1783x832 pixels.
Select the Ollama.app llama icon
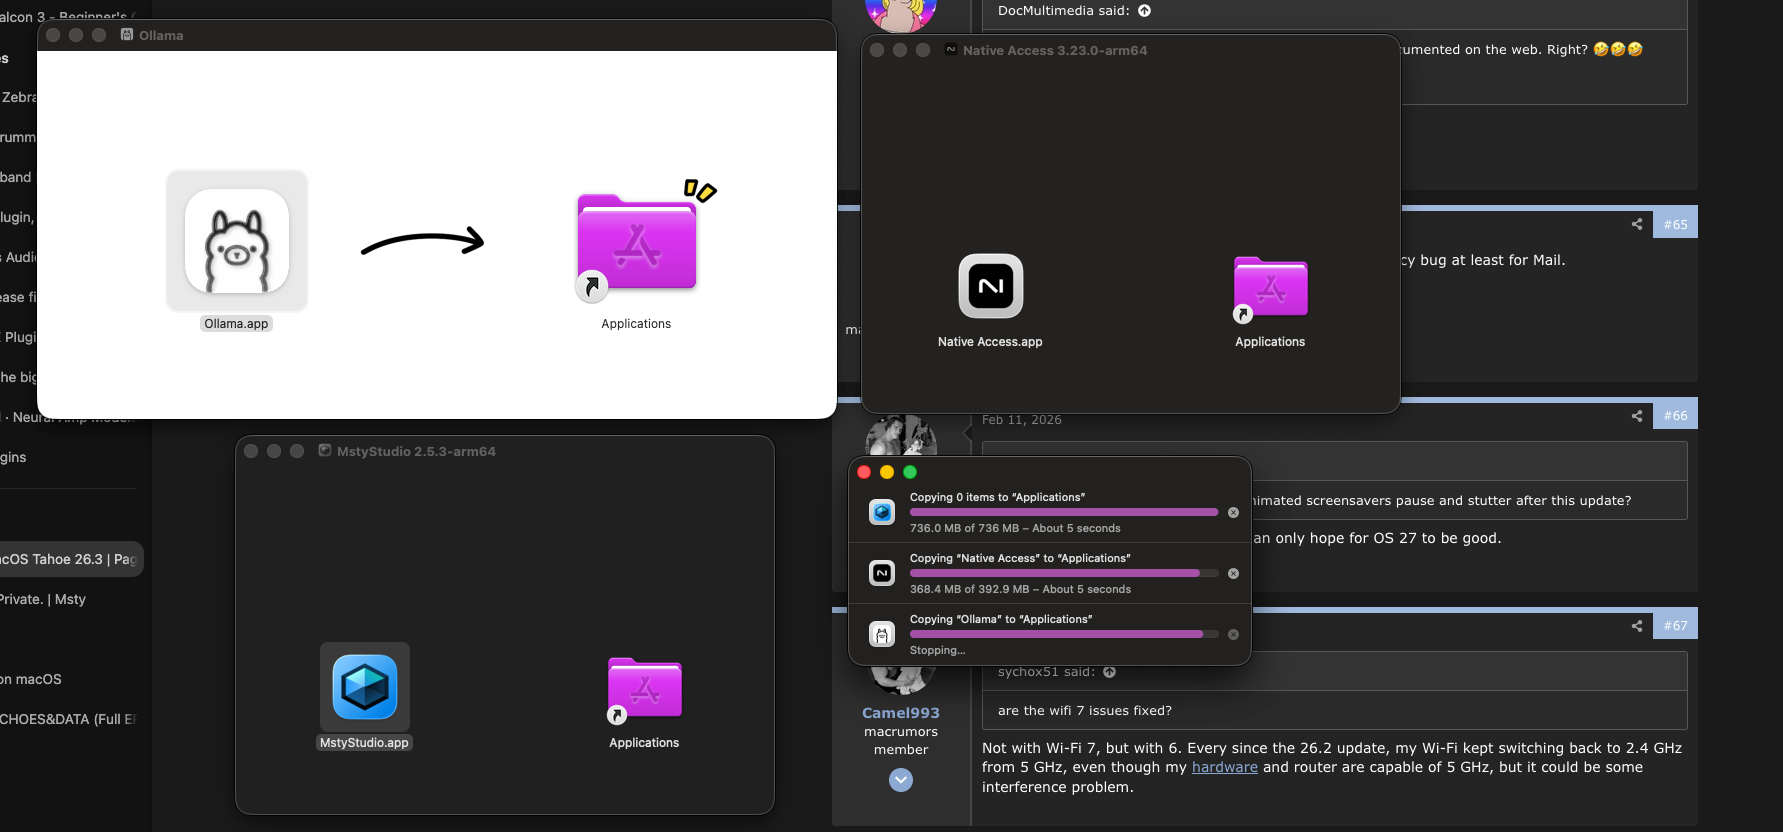point(237,241)
